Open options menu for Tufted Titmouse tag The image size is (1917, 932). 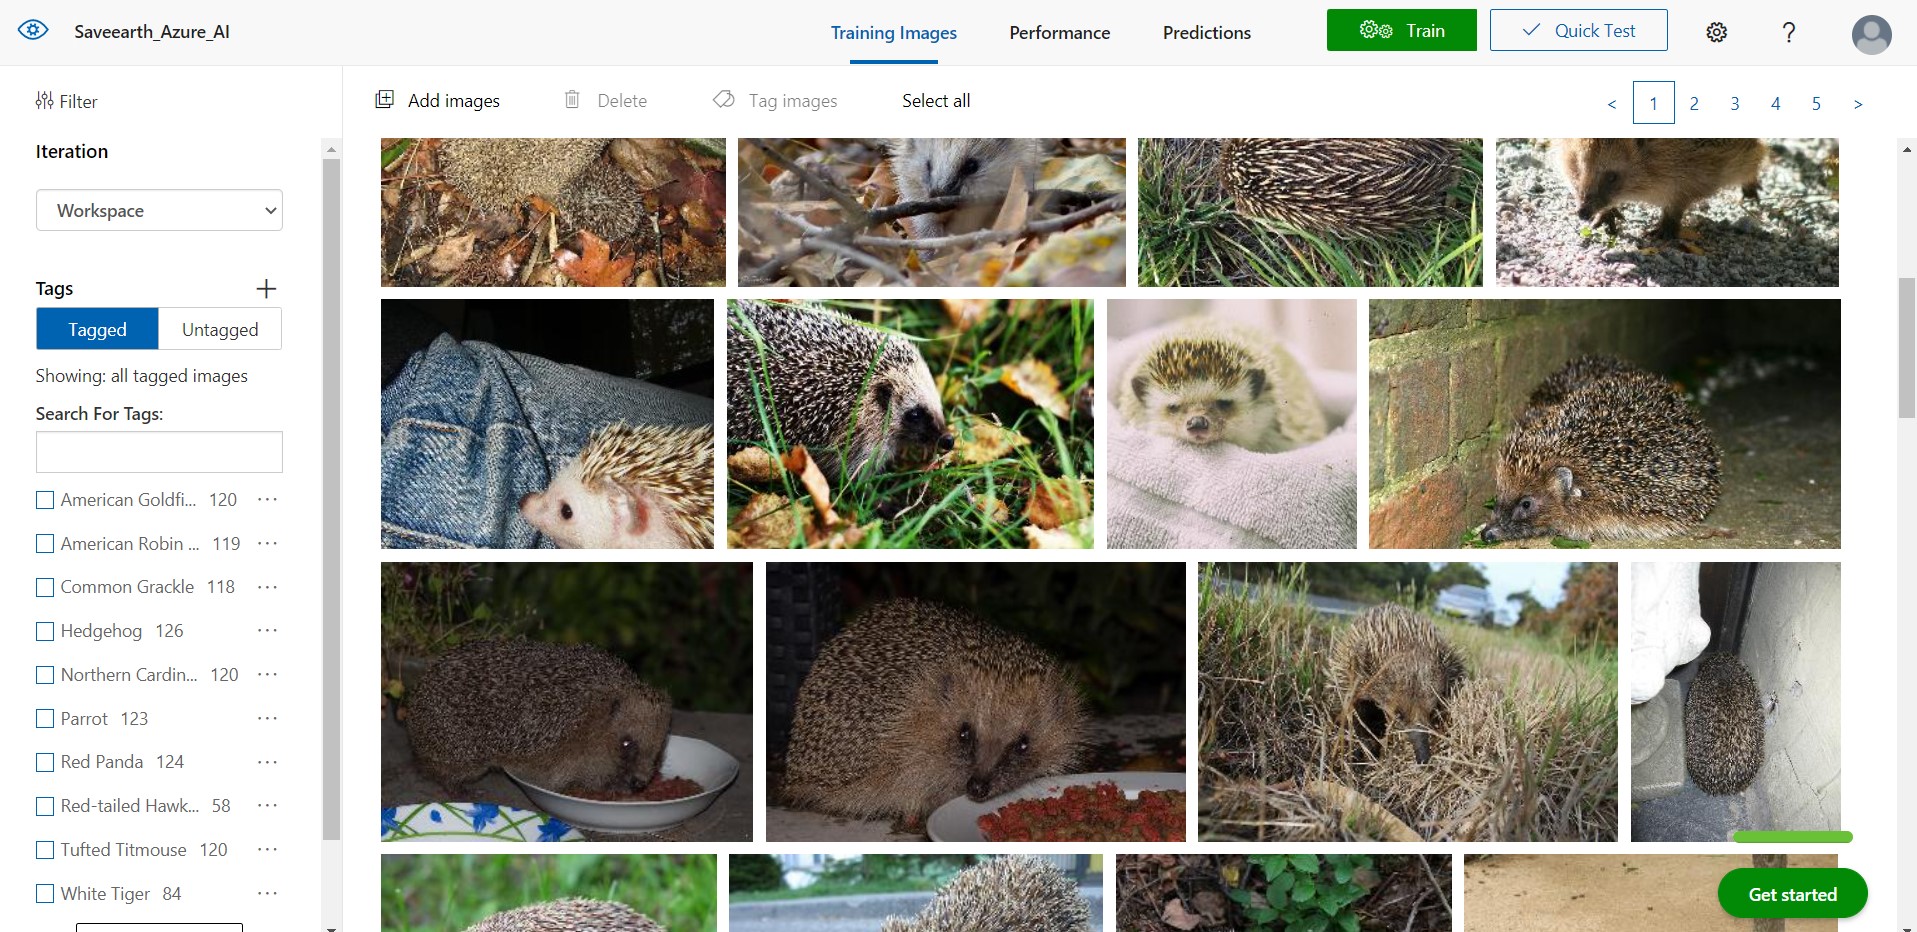coord(267,849)
